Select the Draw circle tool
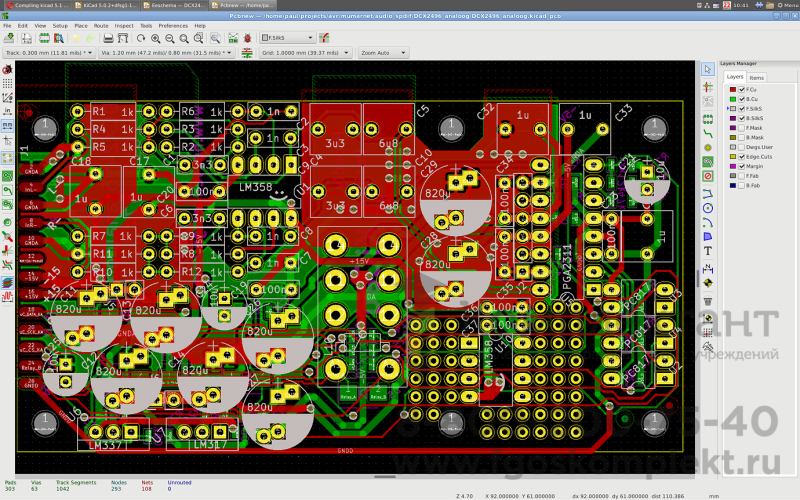Screen dimensions: 800x500 coord(708,208)
